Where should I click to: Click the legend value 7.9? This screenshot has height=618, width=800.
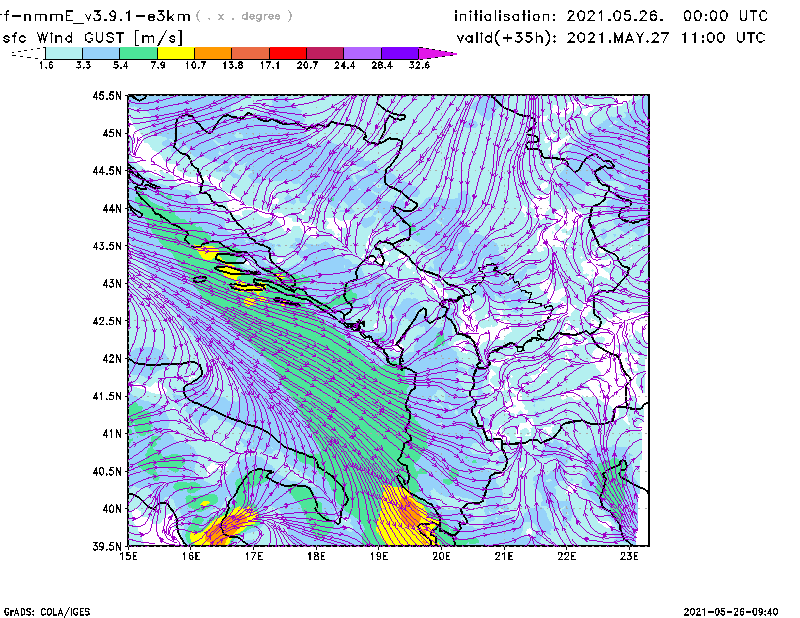pyautogui.click(x=158, y=65)
